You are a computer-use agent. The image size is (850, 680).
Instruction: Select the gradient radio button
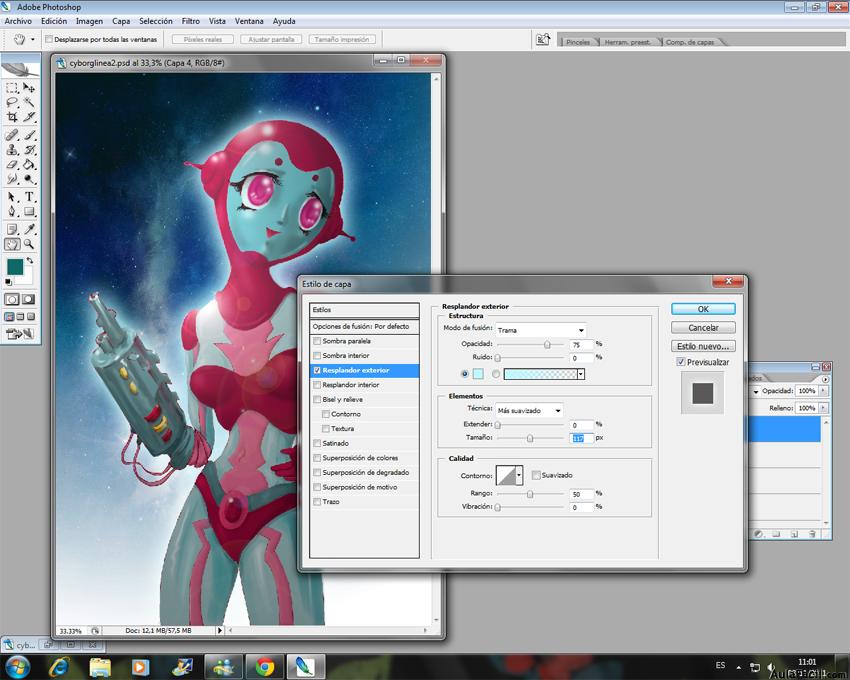click(496, 374)
